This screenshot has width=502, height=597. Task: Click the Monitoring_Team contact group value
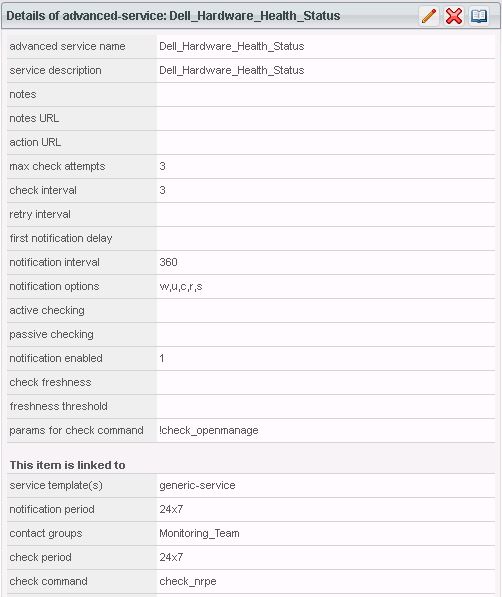[199, 533]
